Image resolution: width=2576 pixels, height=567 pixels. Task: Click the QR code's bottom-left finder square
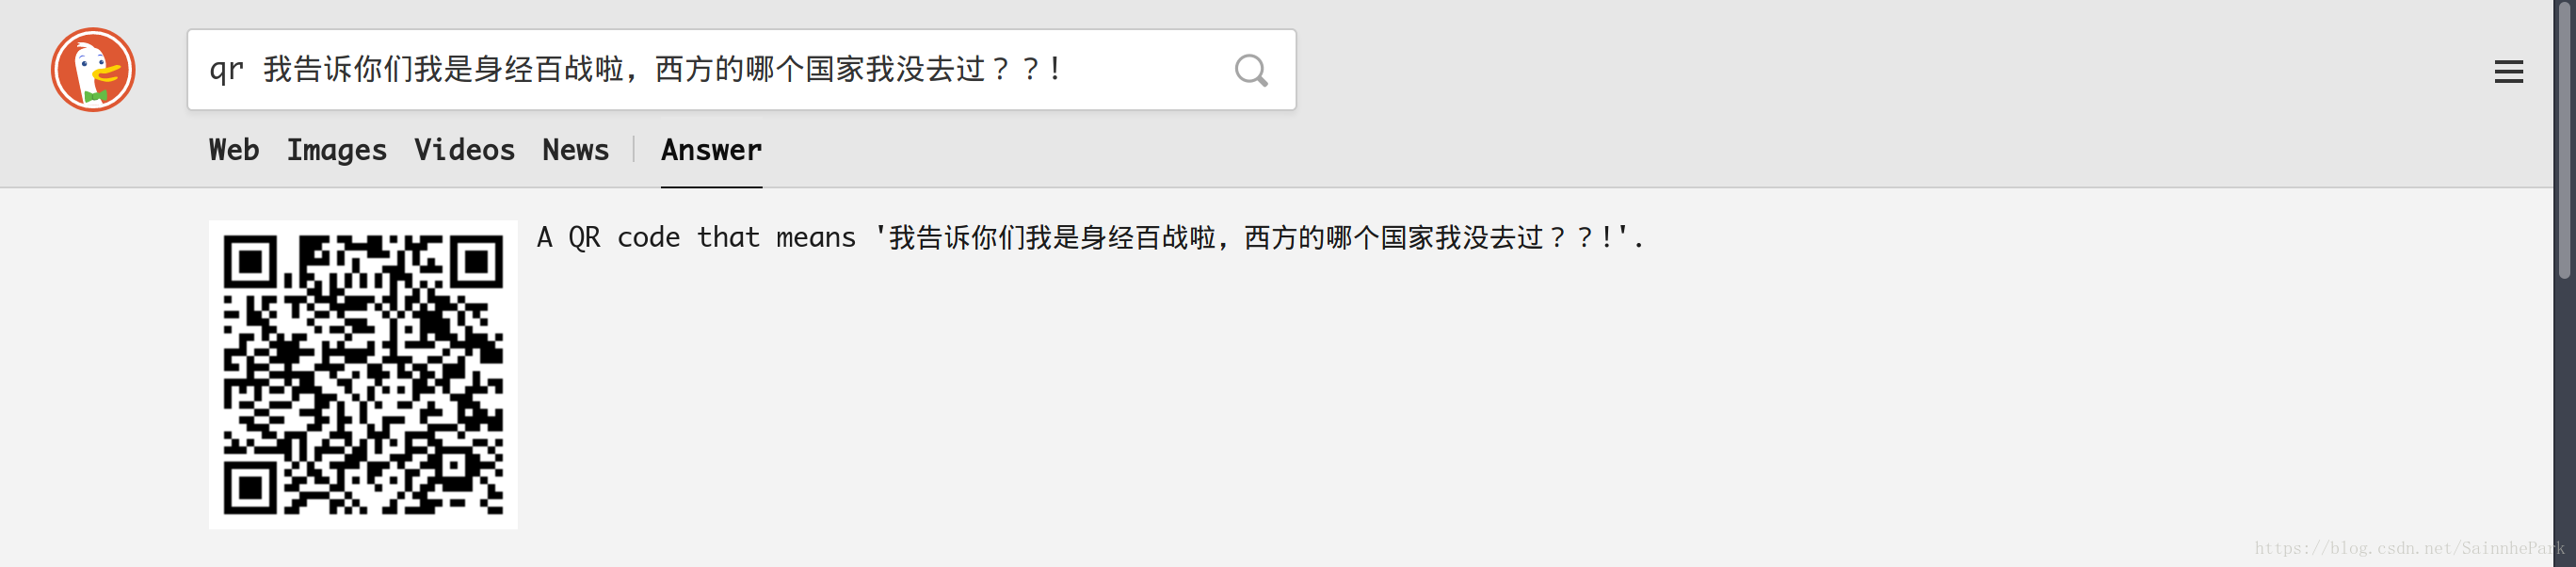(251, 488)
